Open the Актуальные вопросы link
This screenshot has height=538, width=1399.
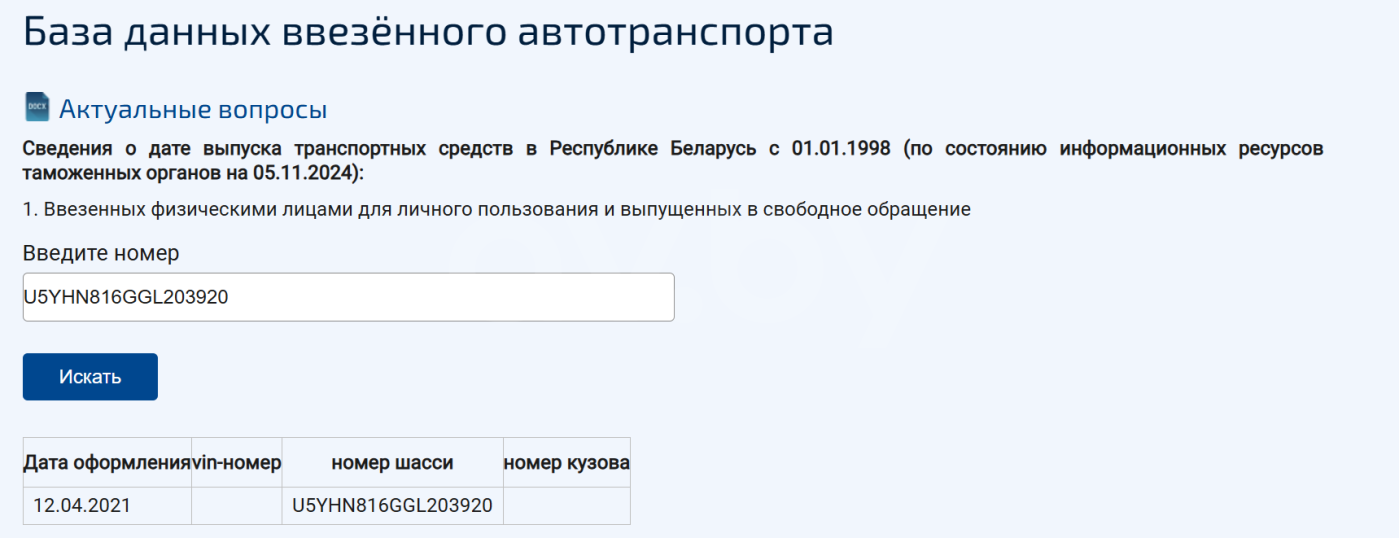193,110
